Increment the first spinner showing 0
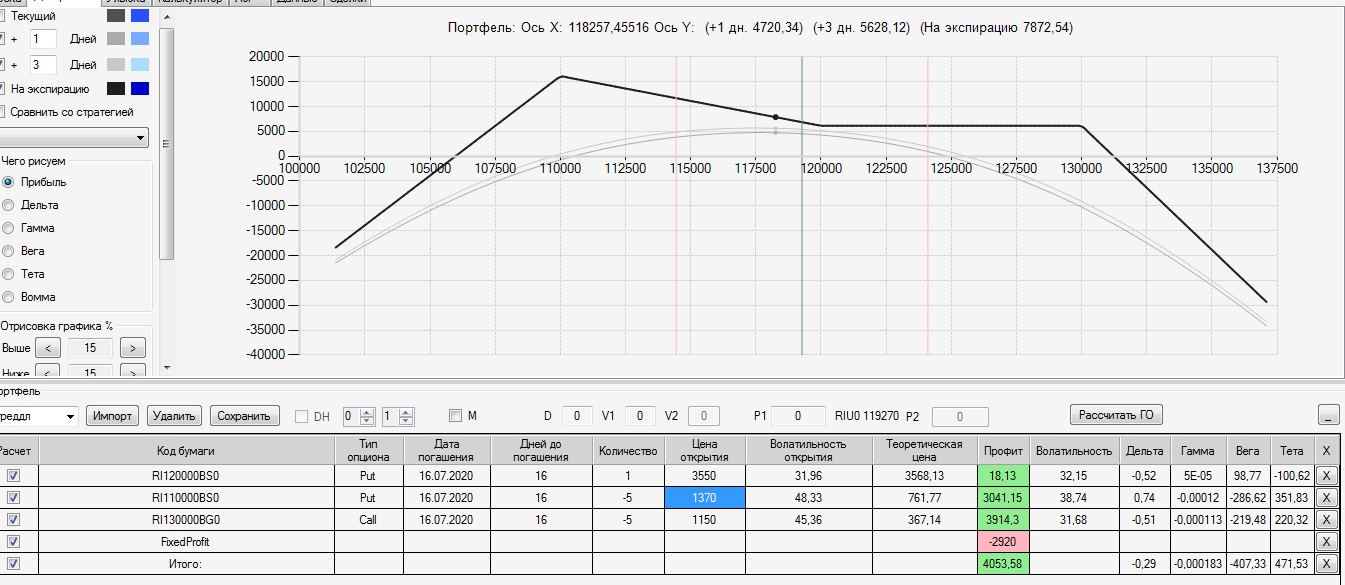Screen dimensions: 1345x585 coord(365,411)
